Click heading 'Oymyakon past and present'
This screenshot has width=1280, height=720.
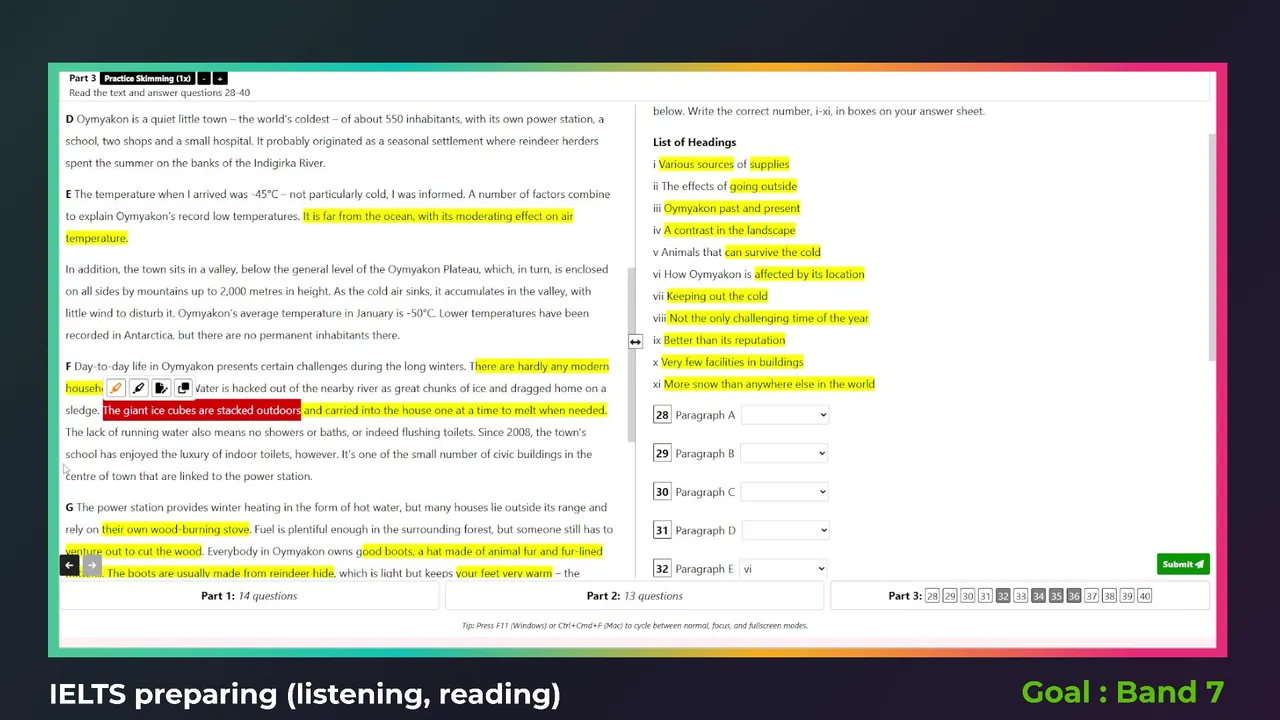click(x=727, y=208)
